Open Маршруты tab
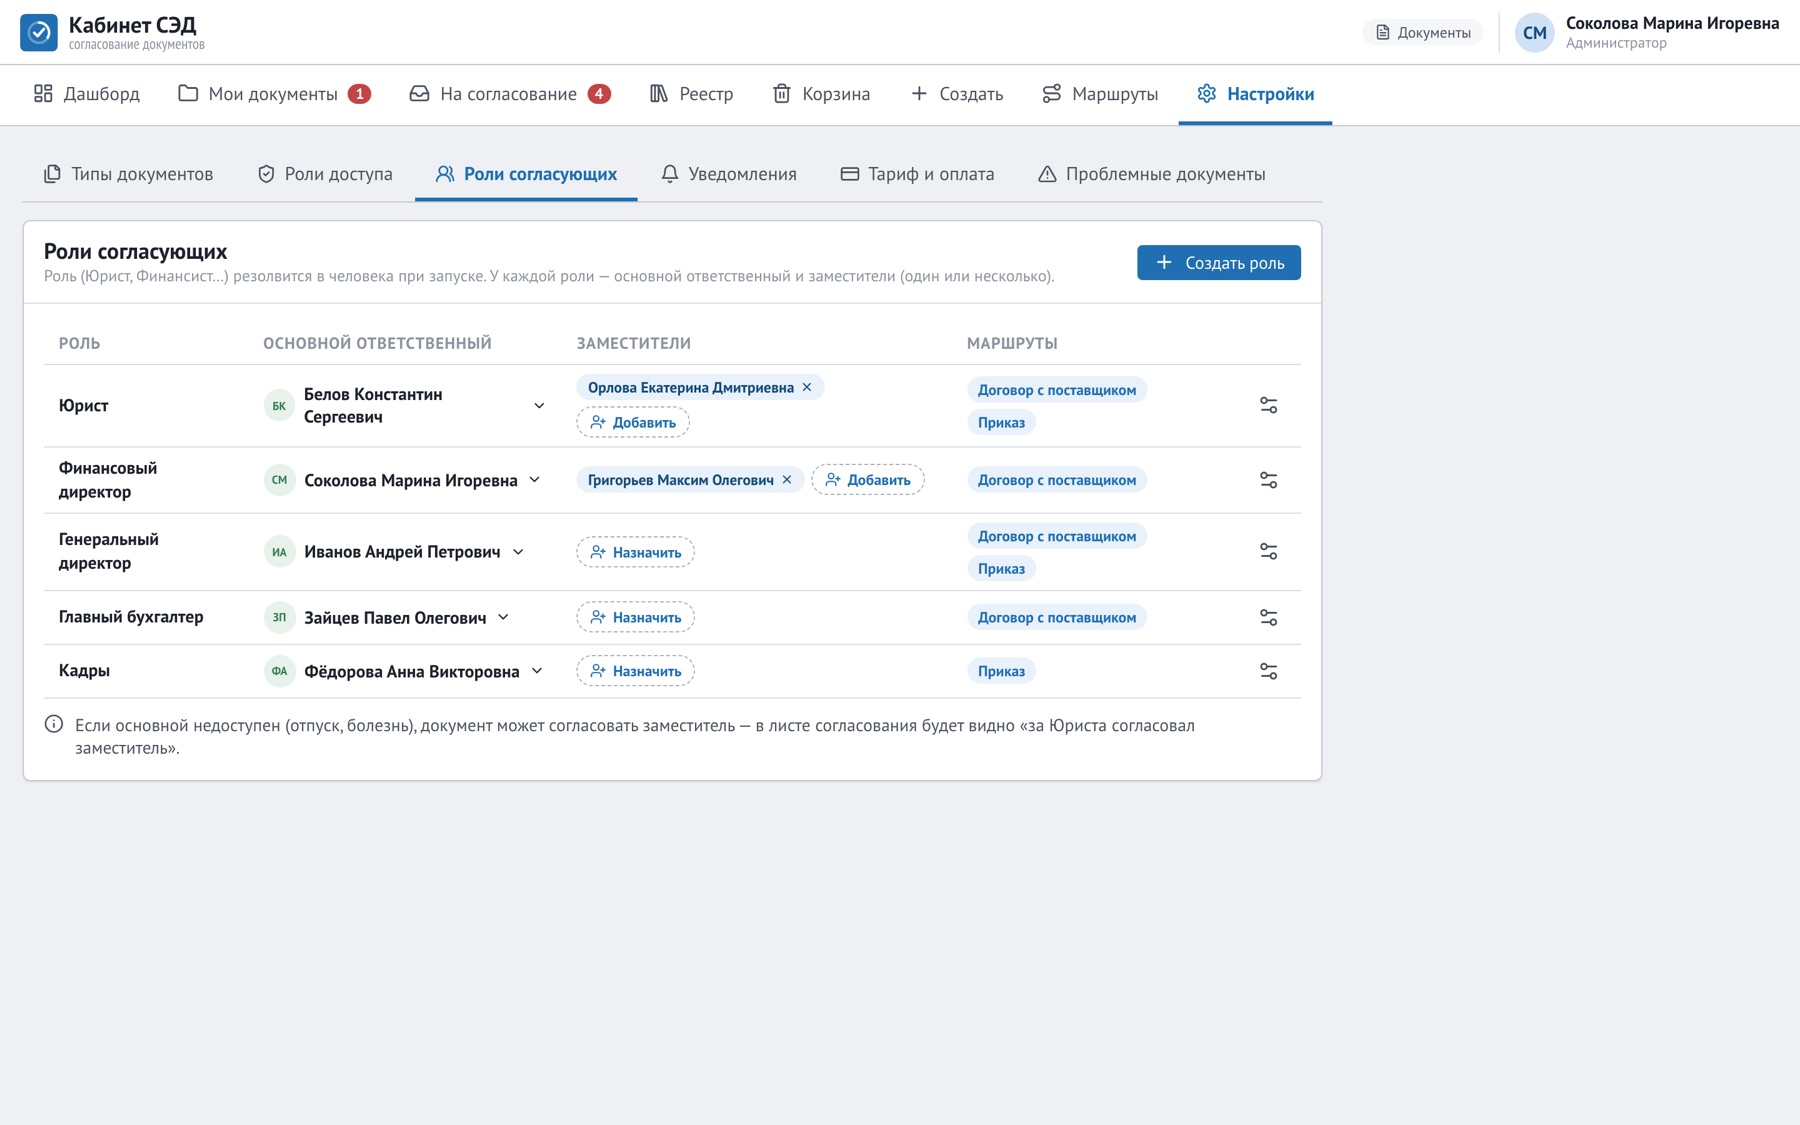This screenshot has height=1125, width=1800. click(x=1100, y=94)
